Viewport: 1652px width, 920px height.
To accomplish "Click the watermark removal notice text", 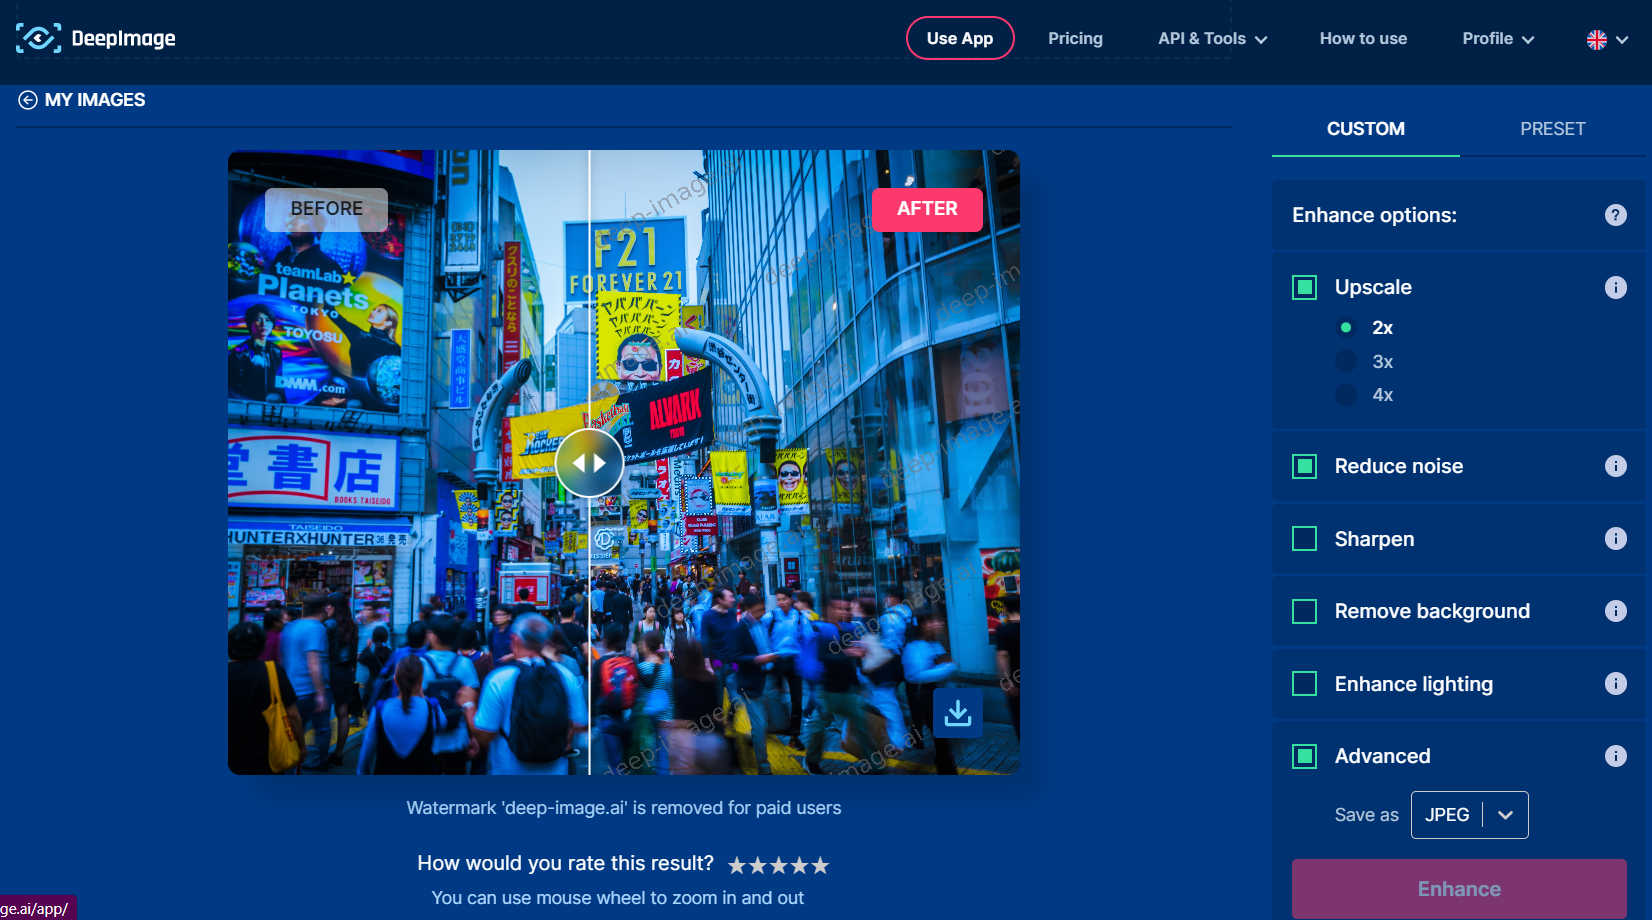I will point(624,808).
